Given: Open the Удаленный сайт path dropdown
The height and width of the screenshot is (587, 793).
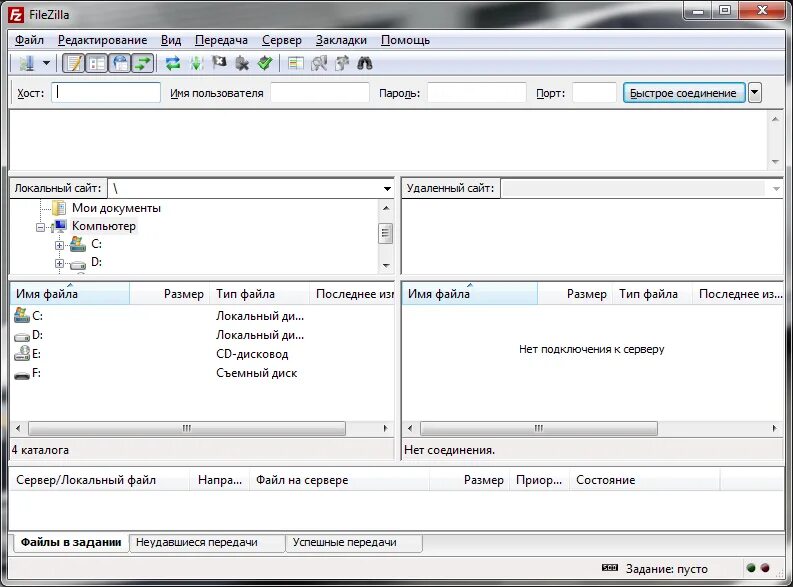Looking at the screenshot, I should [x=776, y=189].
